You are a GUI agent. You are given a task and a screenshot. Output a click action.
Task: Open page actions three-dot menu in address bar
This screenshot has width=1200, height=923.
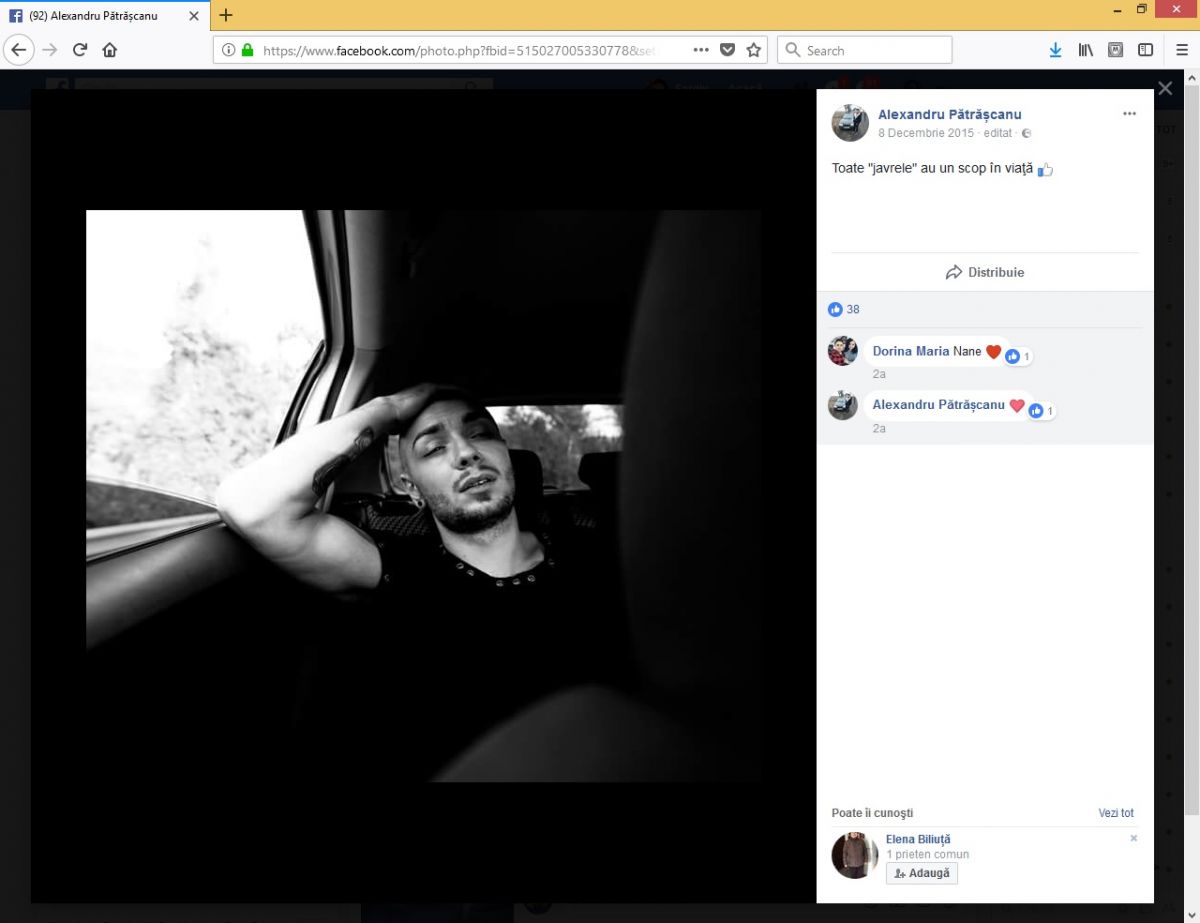pyautogui.click(x=700, y=50)
